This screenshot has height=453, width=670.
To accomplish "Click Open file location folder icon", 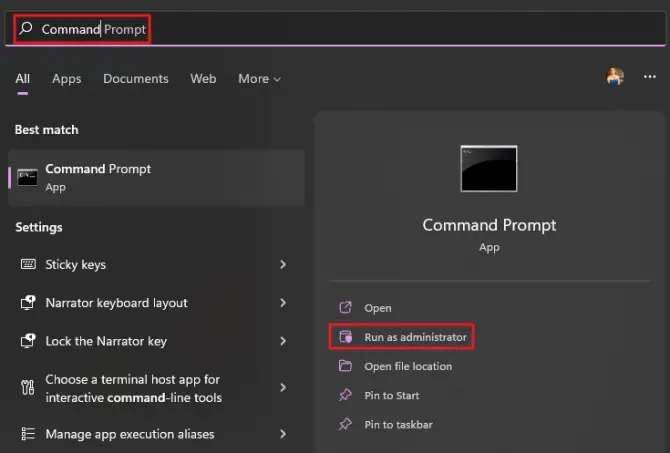I will (345, 366).
